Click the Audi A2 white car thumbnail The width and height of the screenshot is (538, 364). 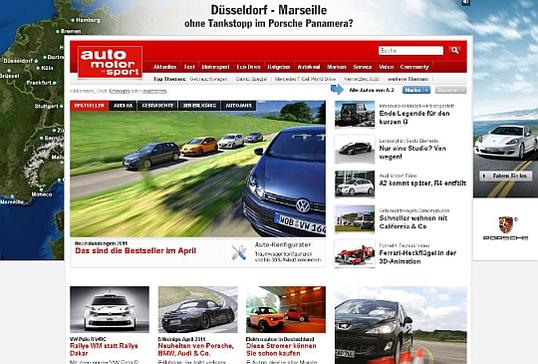tap(355, 184)
